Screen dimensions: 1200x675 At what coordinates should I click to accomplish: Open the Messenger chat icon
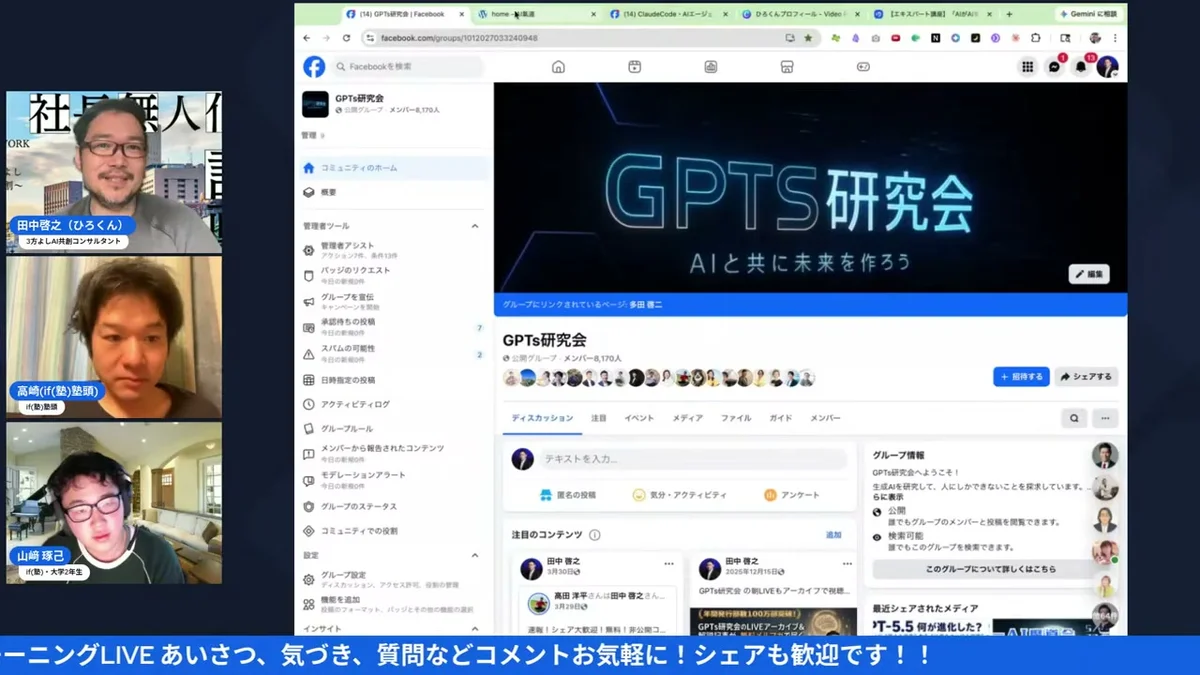(x=1055, y=66)
